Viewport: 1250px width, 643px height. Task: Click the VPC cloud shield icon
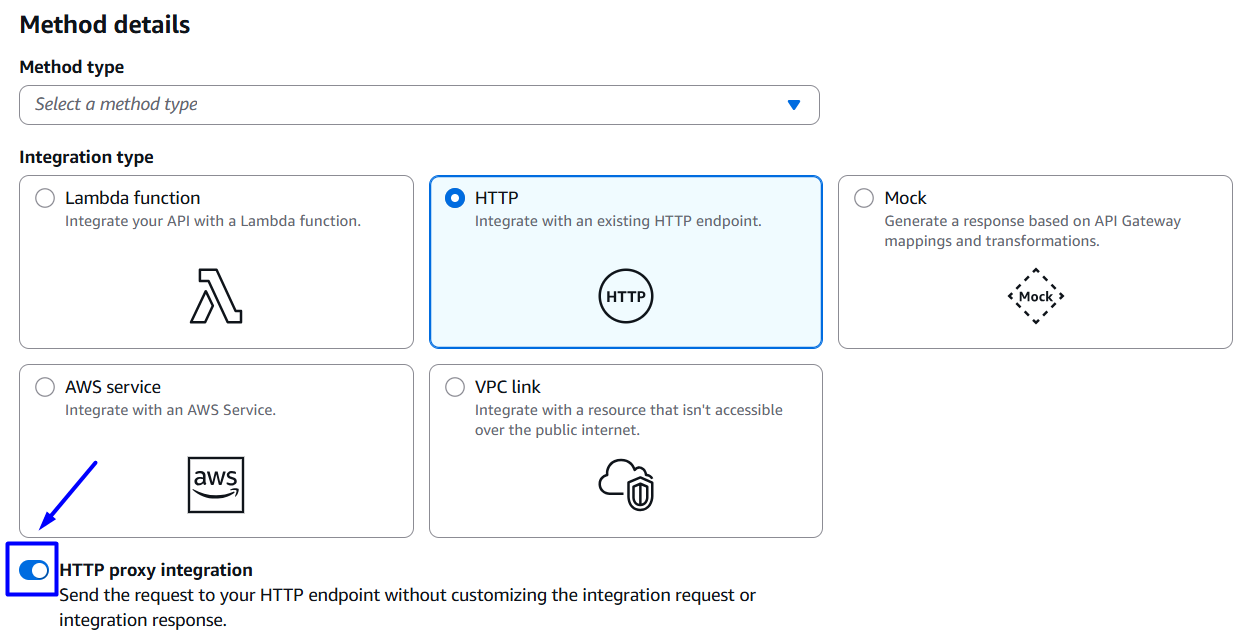pos(626,485)
